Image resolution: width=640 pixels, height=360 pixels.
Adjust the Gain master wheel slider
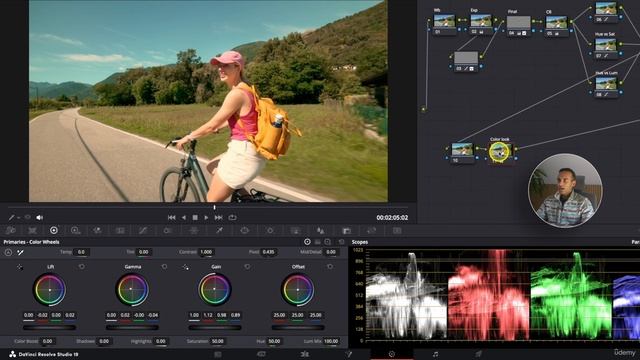pos(215,327)
